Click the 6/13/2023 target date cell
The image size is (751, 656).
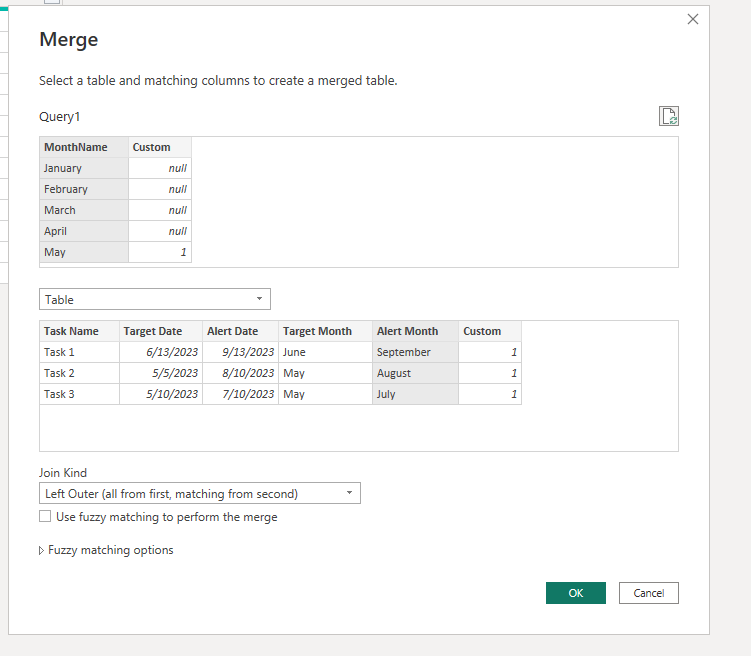coord(161,352)
